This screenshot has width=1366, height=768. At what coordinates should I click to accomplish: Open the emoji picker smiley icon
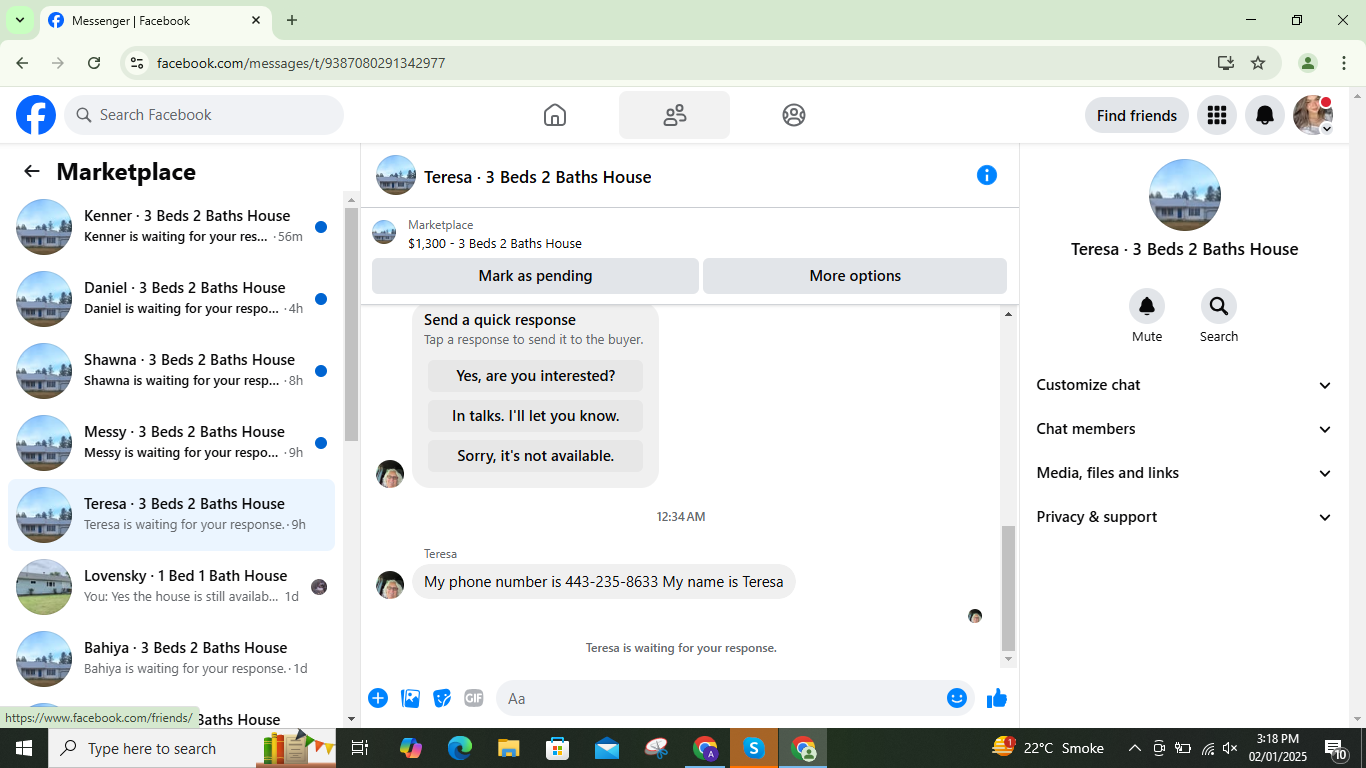[957, 698]
